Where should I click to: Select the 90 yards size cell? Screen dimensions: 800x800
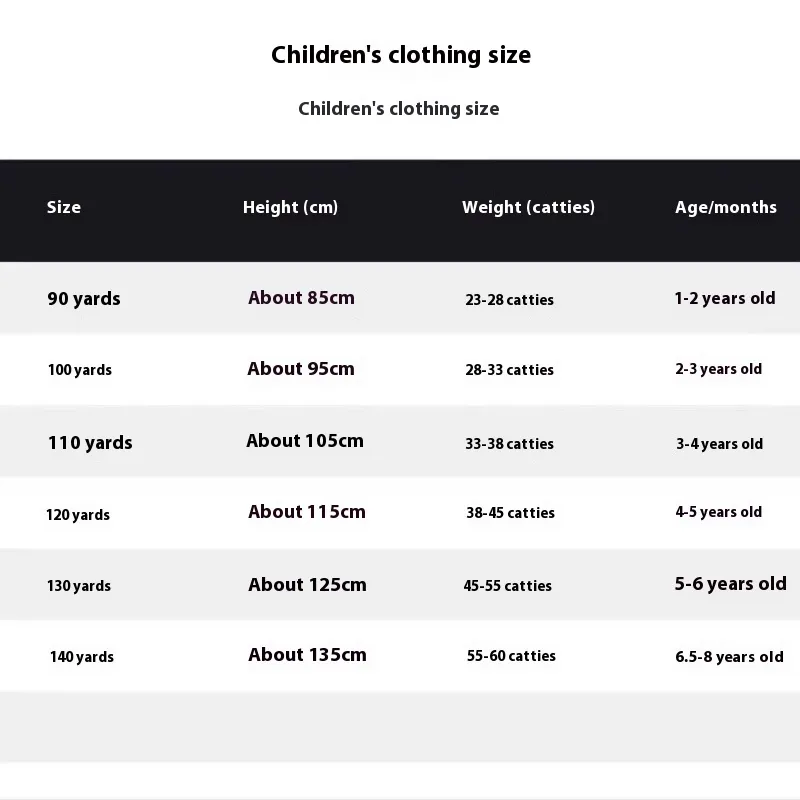(84, 299)
